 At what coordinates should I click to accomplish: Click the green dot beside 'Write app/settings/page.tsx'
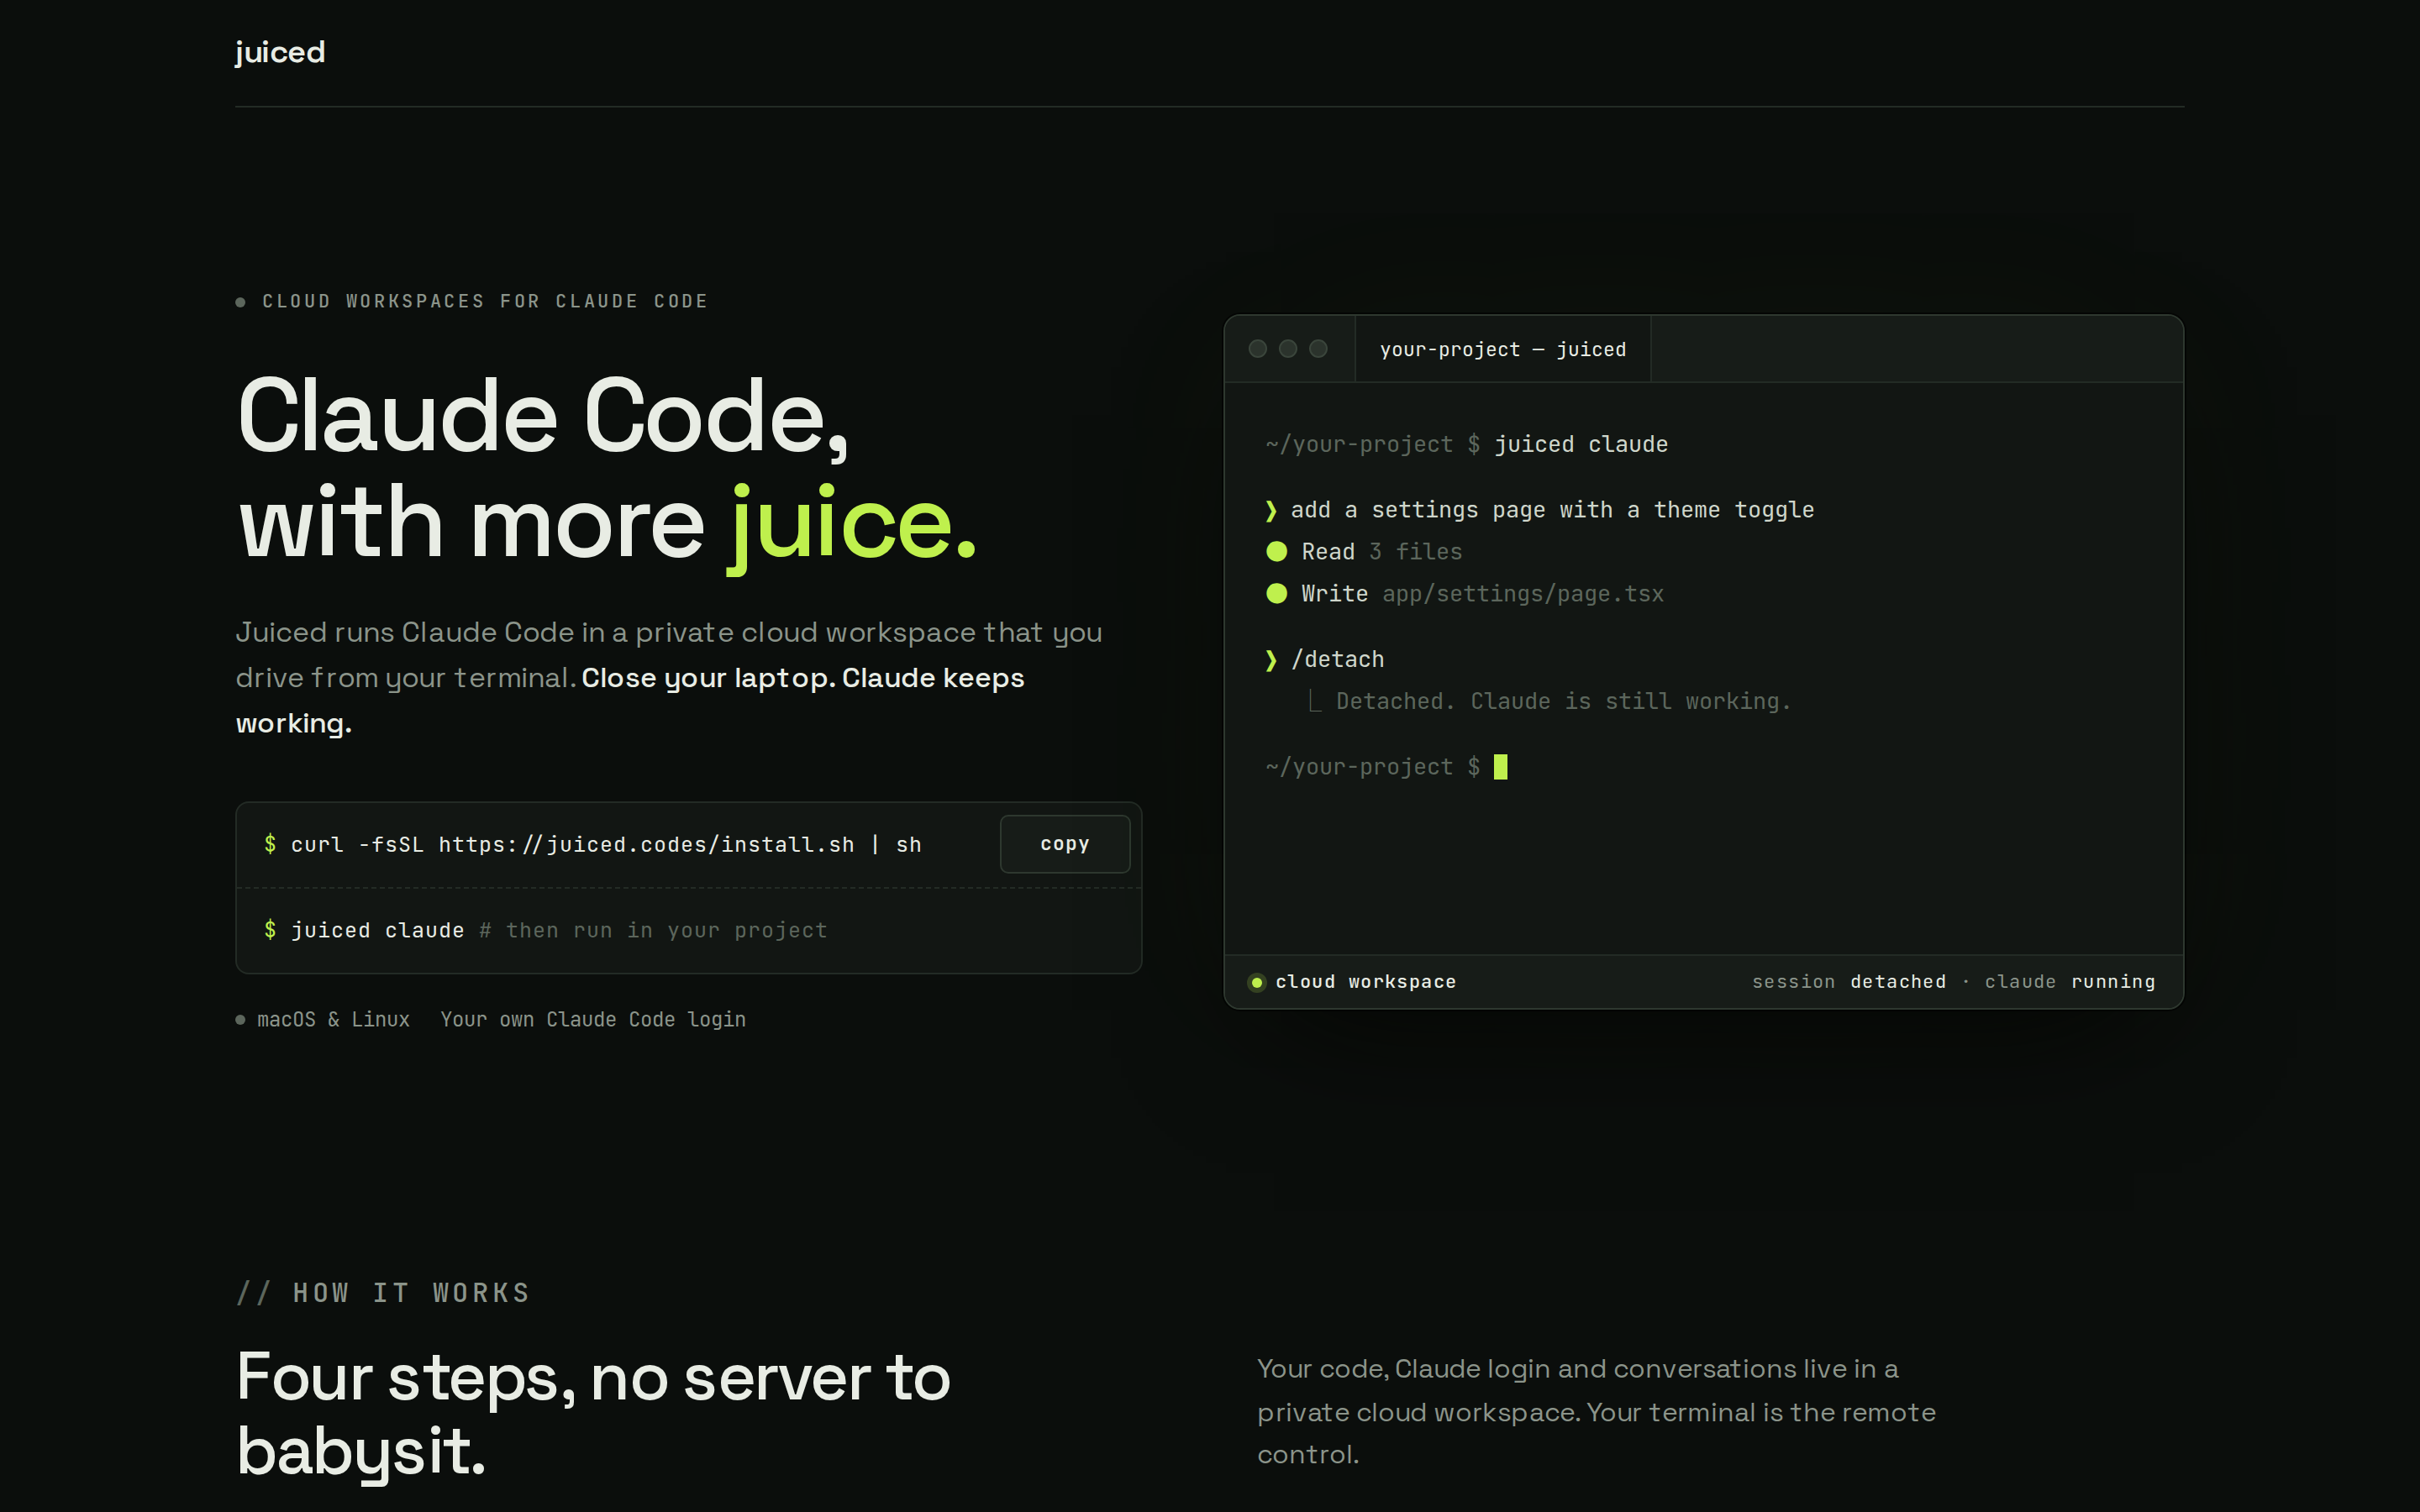[1277, 594]
